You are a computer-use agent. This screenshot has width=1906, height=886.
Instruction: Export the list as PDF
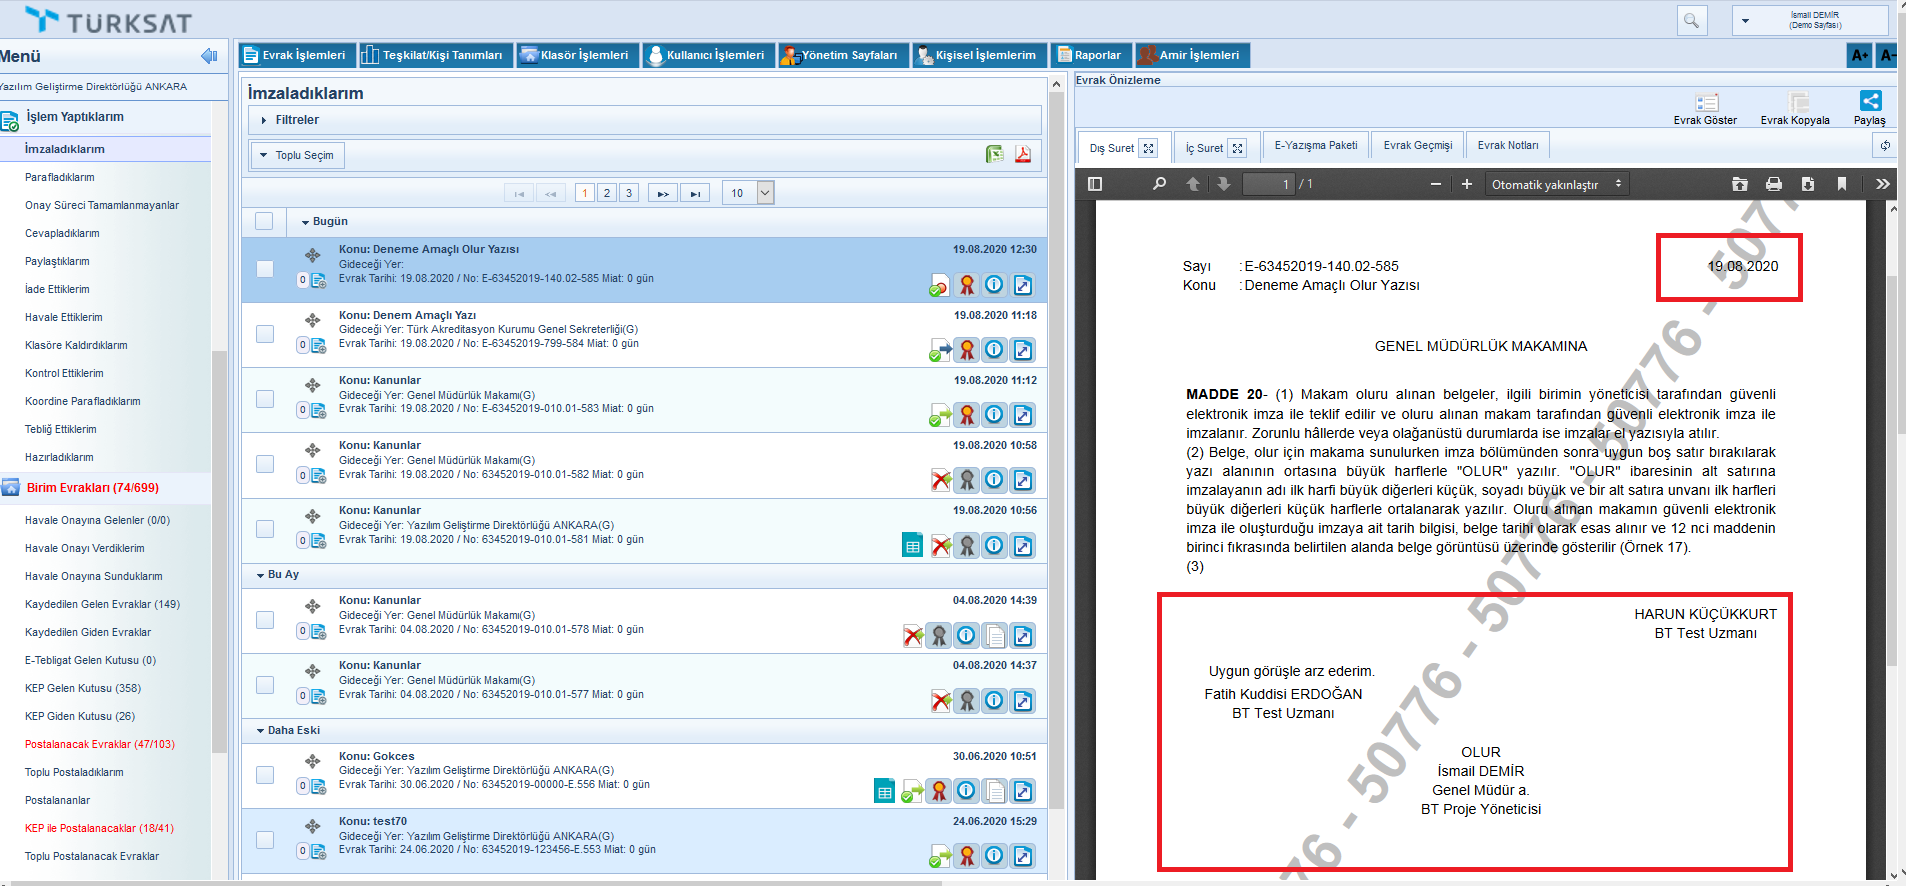click(x=1023, y=154)
